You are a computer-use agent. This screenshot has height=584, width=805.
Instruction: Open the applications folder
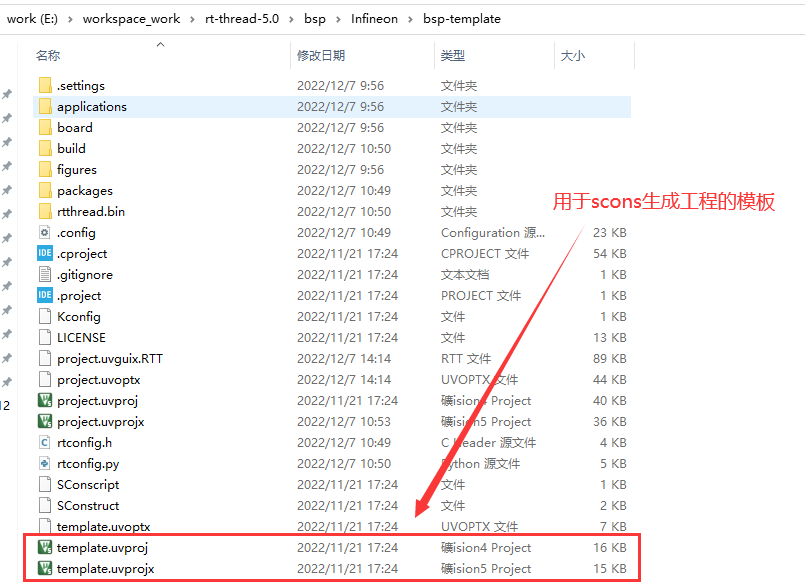(91, 107)
